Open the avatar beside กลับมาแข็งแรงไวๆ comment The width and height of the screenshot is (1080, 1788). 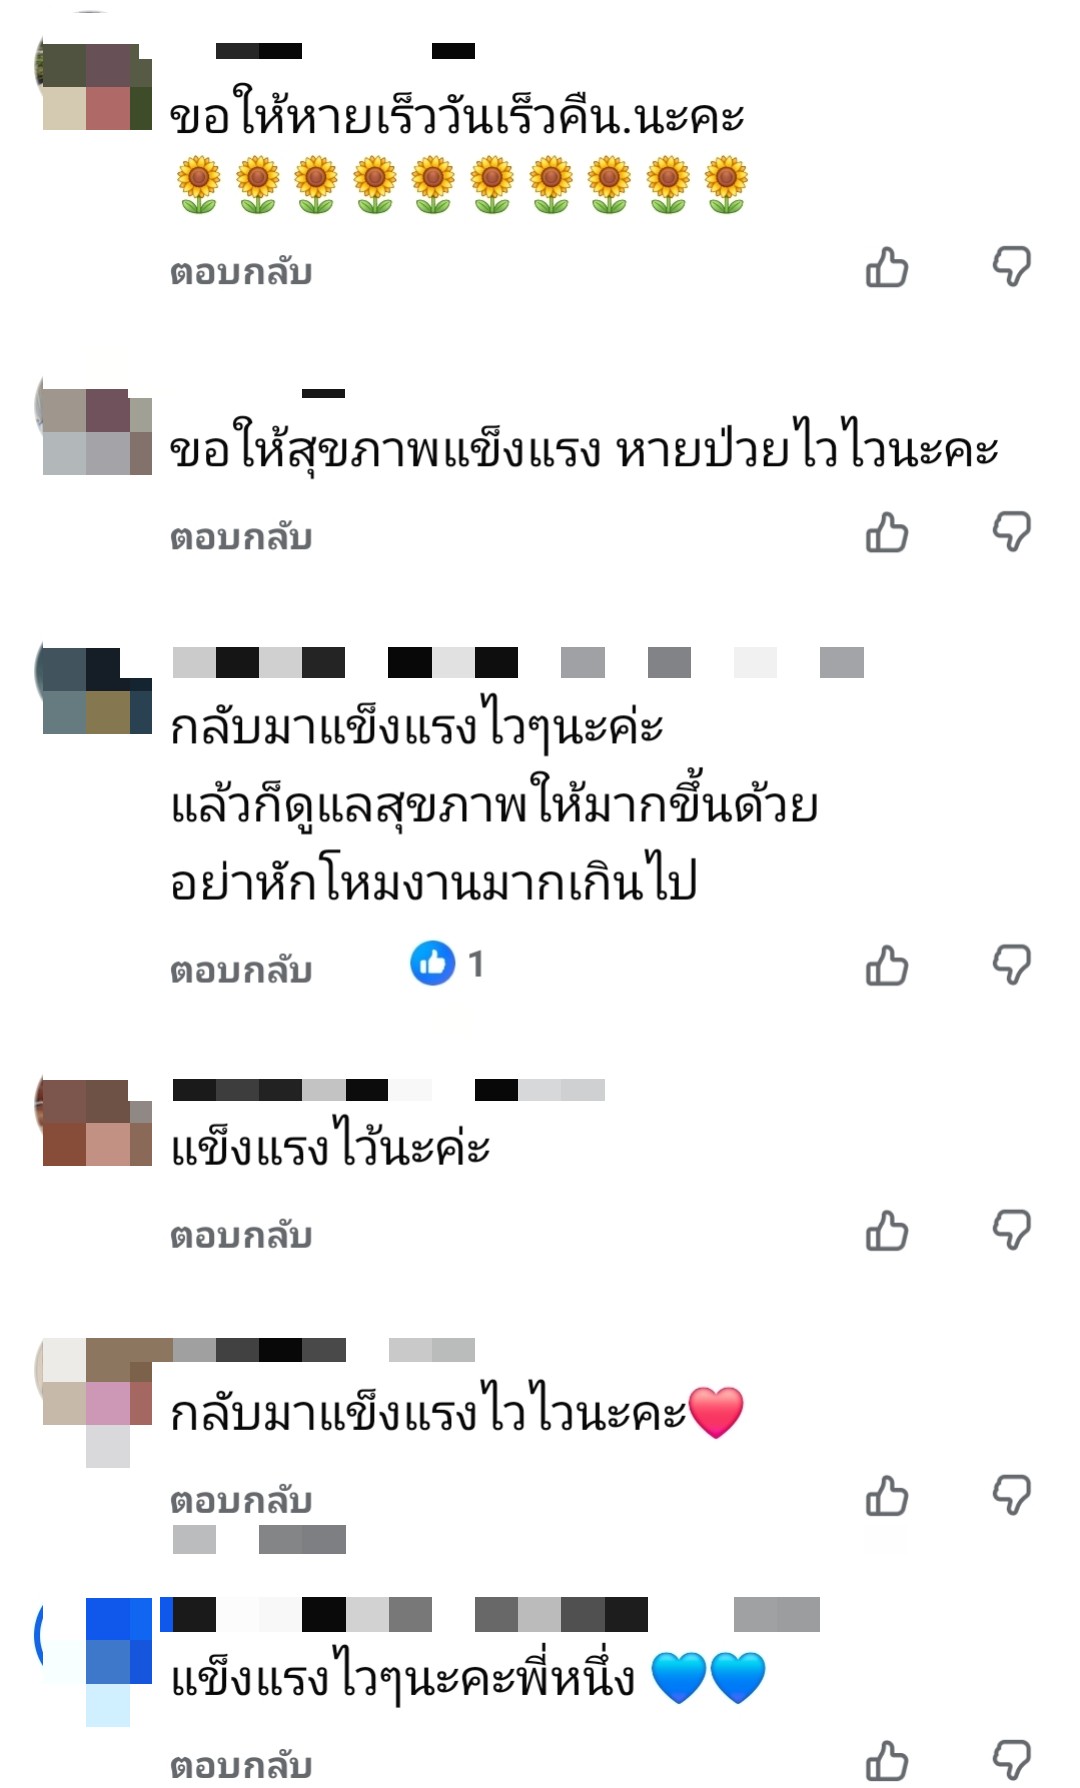[94, 691]
